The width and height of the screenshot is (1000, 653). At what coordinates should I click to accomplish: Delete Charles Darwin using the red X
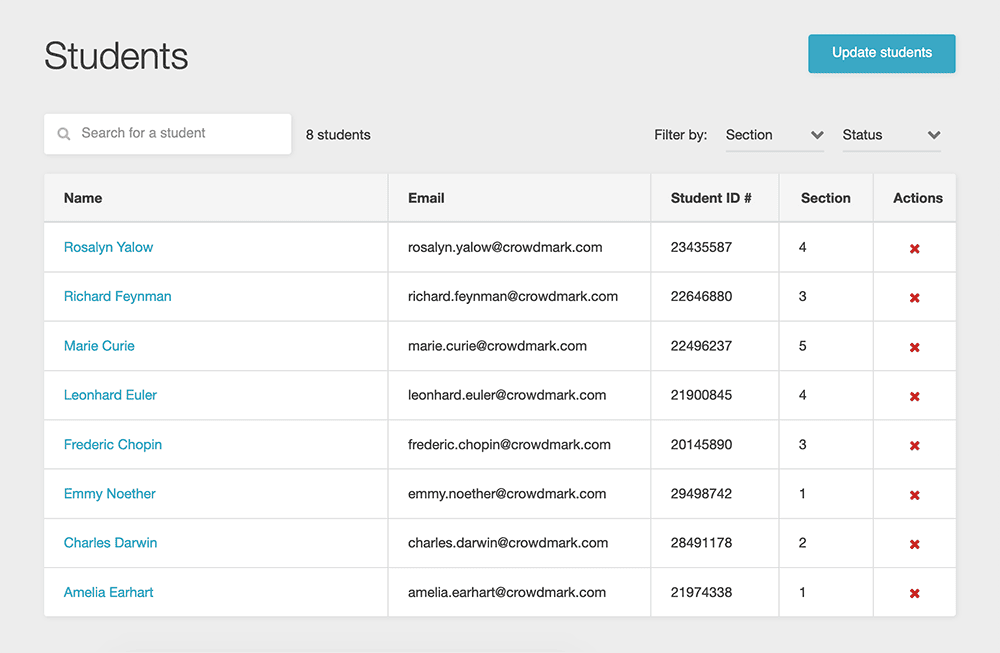click(x=914, y=544)
